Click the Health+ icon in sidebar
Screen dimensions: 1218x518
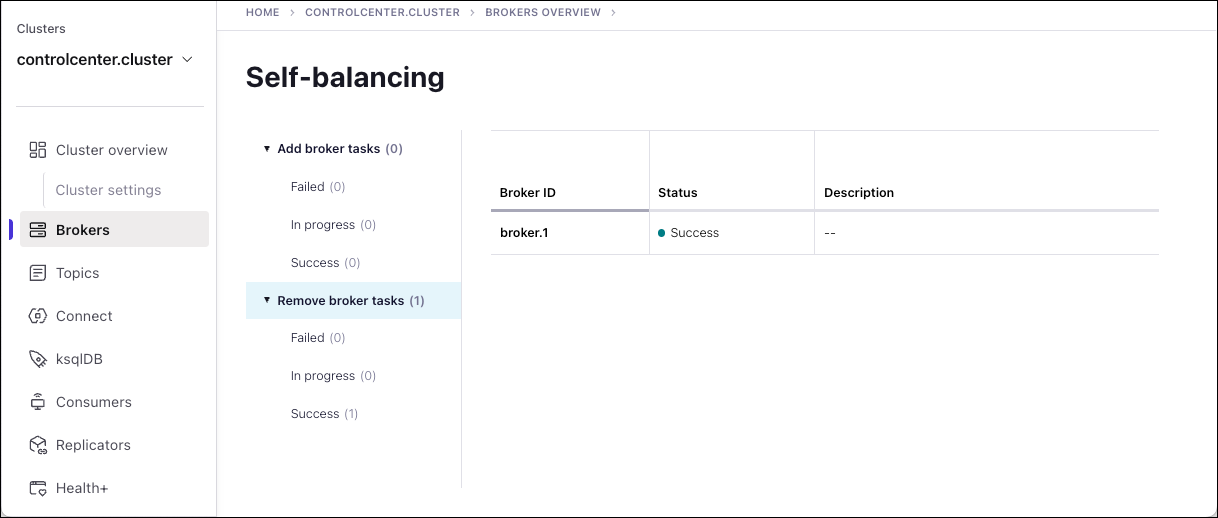[38, 488]
